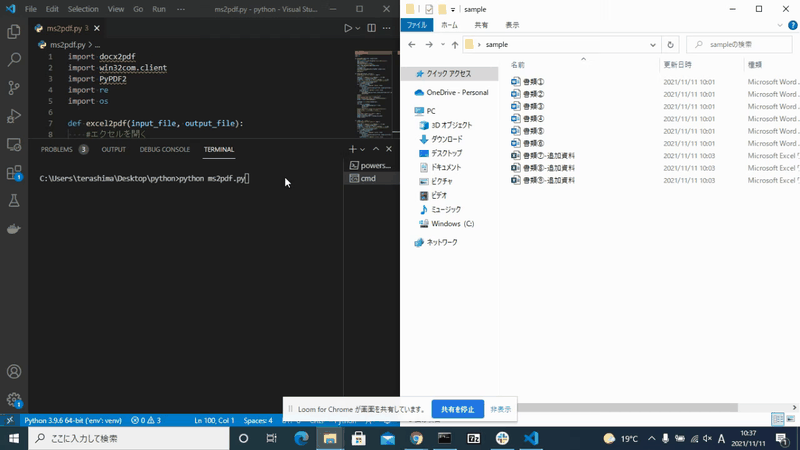Screen dimensions: 800x450
Task: Click the horizontal scrollbar in Explorer
Action: click(628, 407)
